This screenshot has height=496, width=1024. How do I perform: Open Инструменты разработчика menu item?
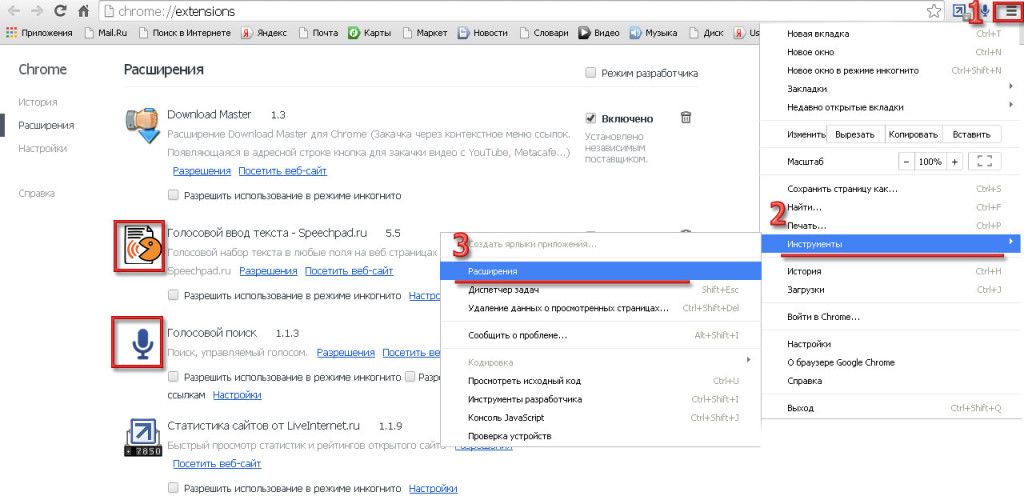click(x=601, y=399)
